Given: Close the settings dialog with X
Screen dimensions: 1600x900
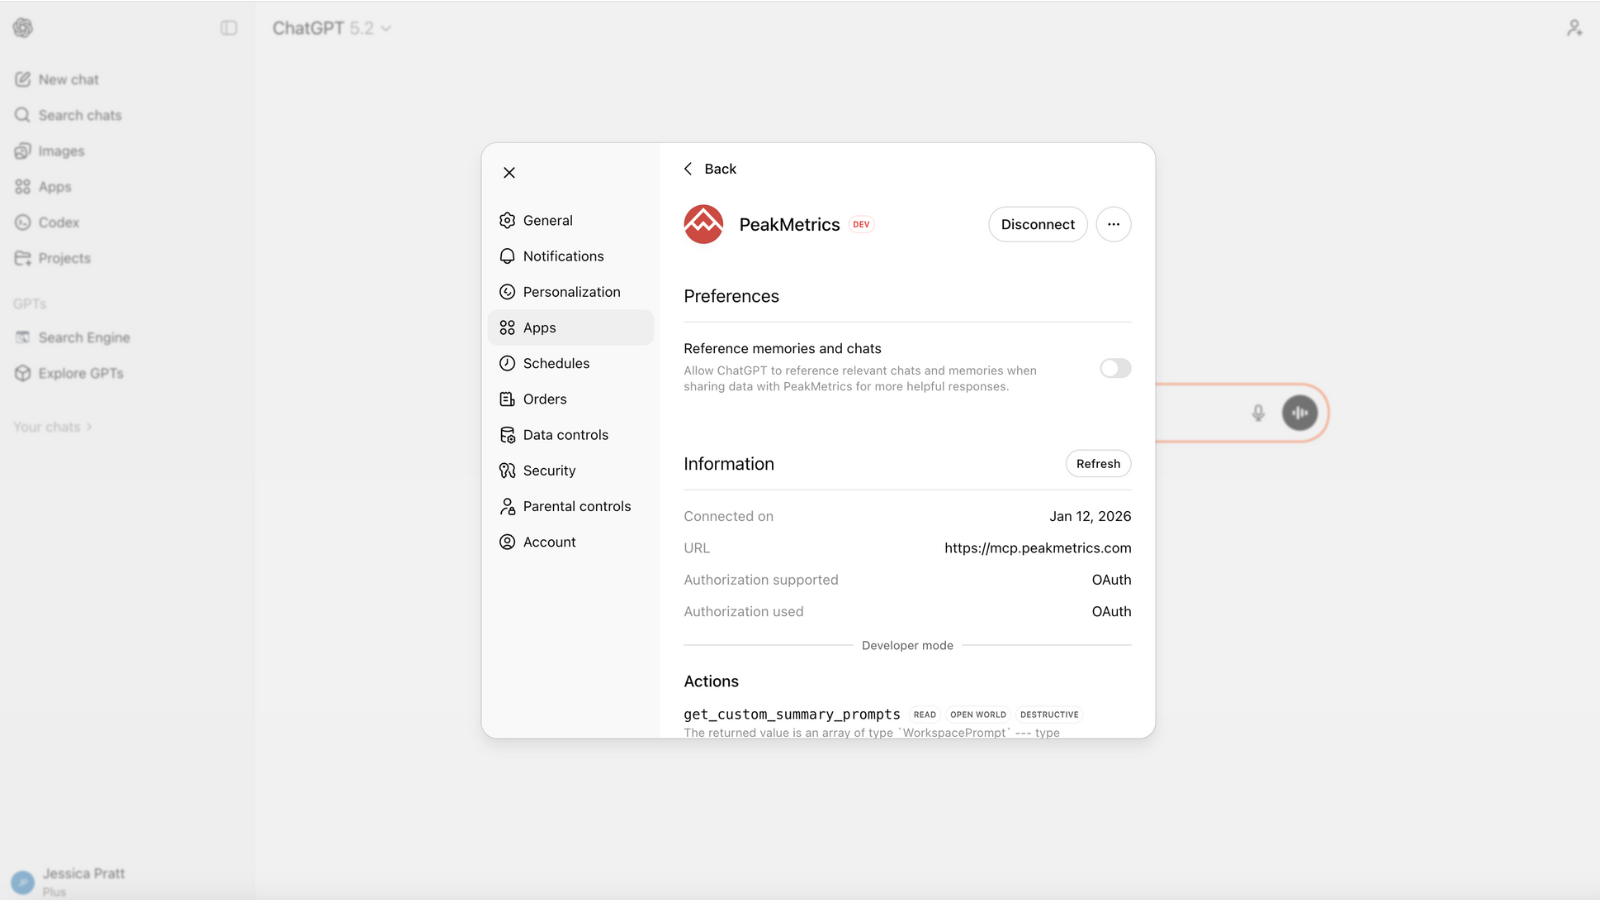Looking at the screenshot, I should coord(509,173).
